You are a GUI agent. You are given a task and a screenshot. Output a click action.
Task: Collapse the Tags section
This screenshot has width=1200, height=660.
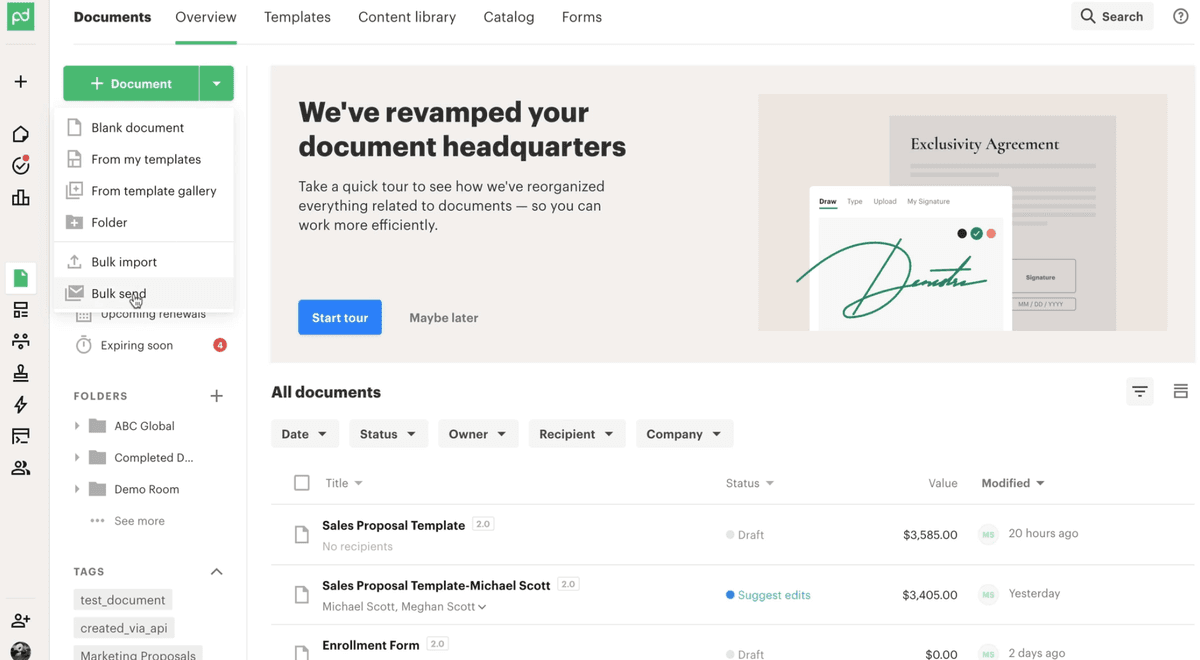216,572
